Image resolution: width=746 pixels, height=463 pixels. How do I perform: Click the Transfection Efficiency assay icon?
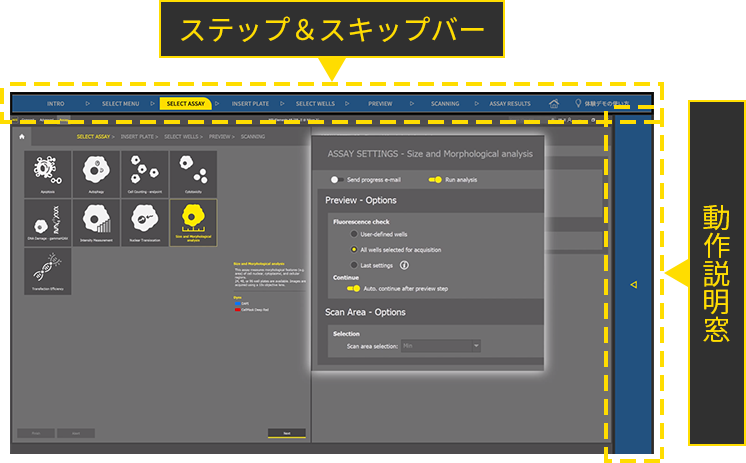[47, 272]
